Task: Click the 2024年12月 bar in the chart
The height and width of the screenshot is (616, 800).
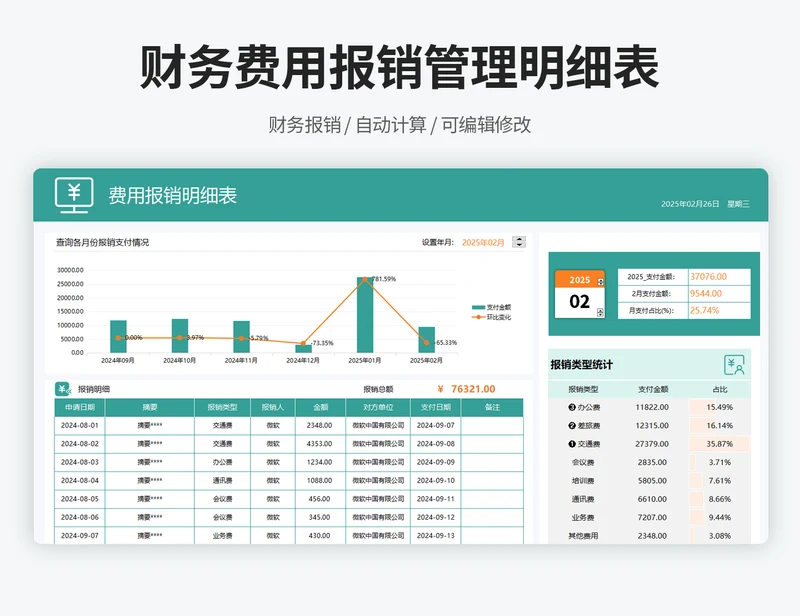Action: pyautogui.click(x=304, y=349)
